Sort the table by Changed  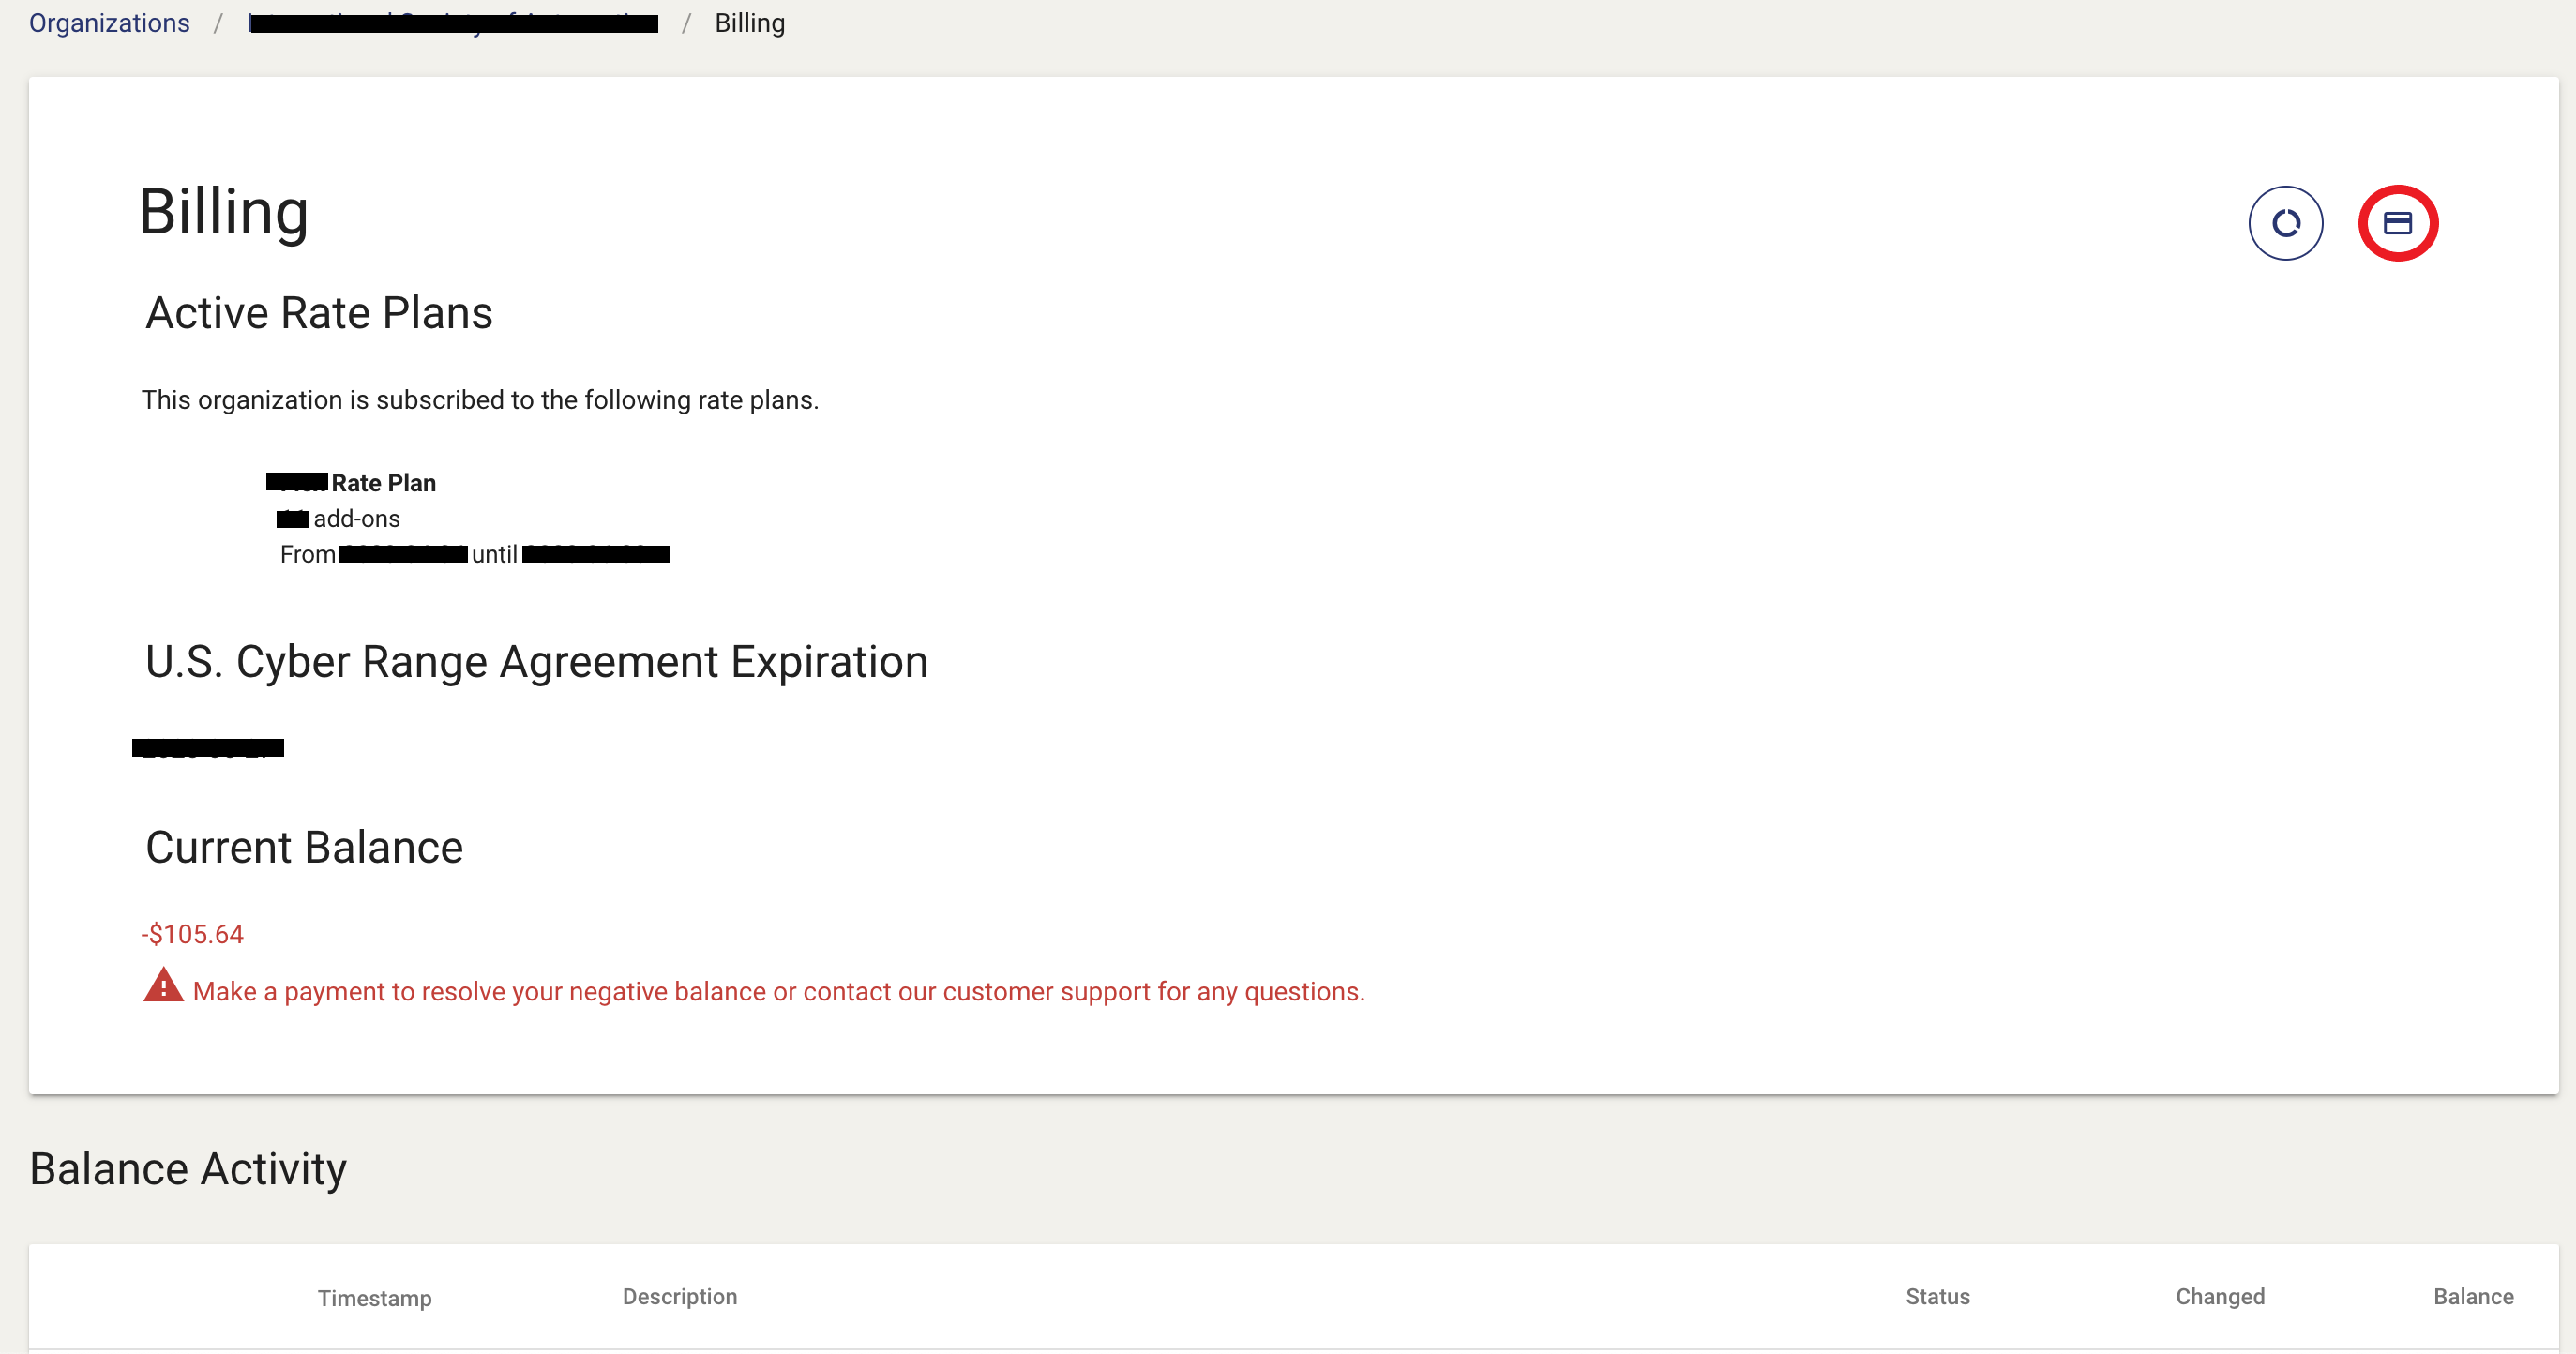point(2219,1296)
